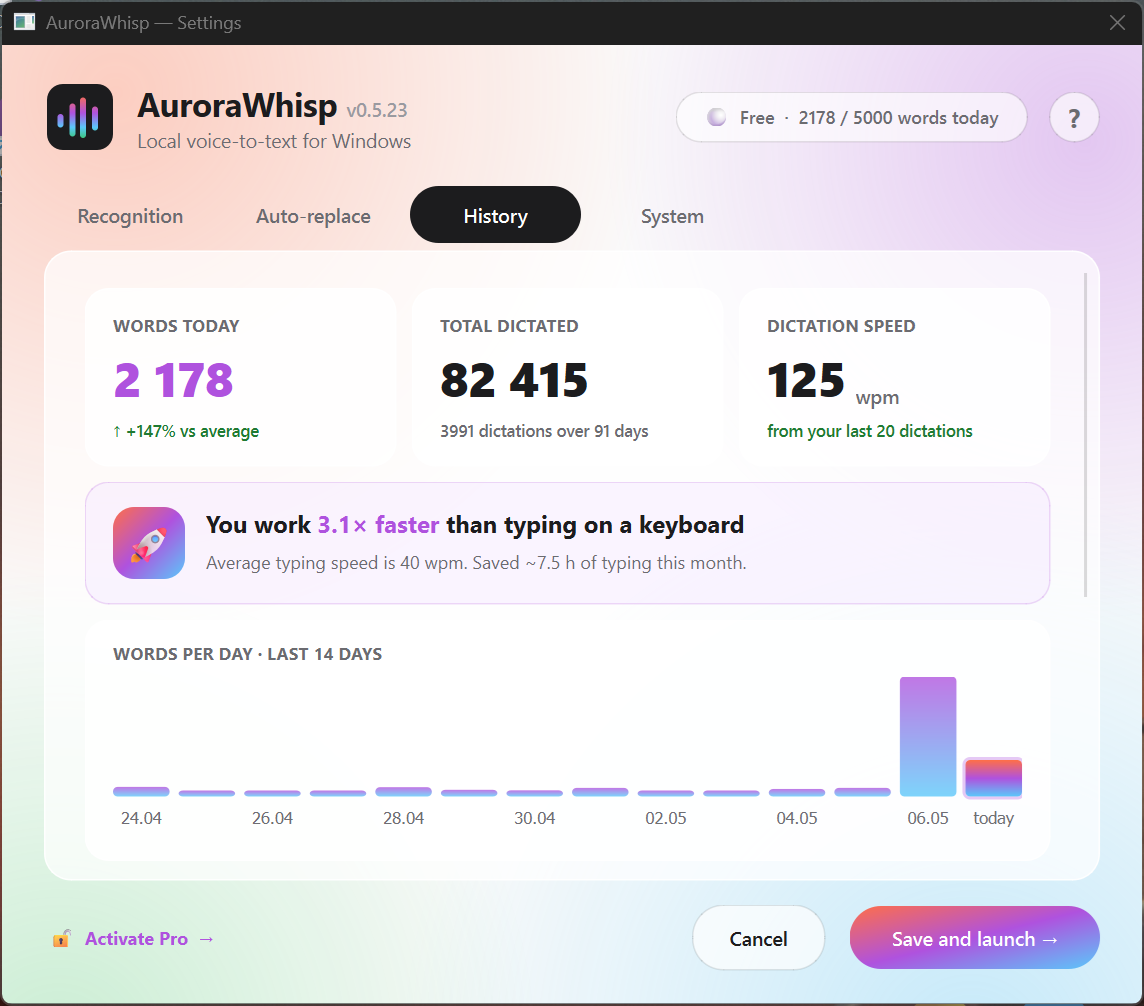Click 'Average typing speed is 40 wpm' line

coord(476,563)
